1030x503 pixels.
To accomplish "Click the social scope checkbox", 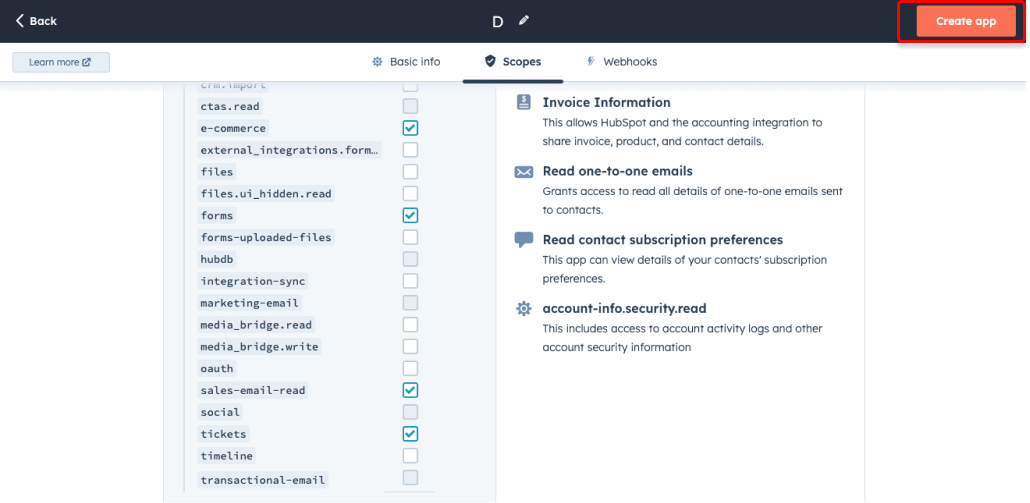I will [411, 412].
